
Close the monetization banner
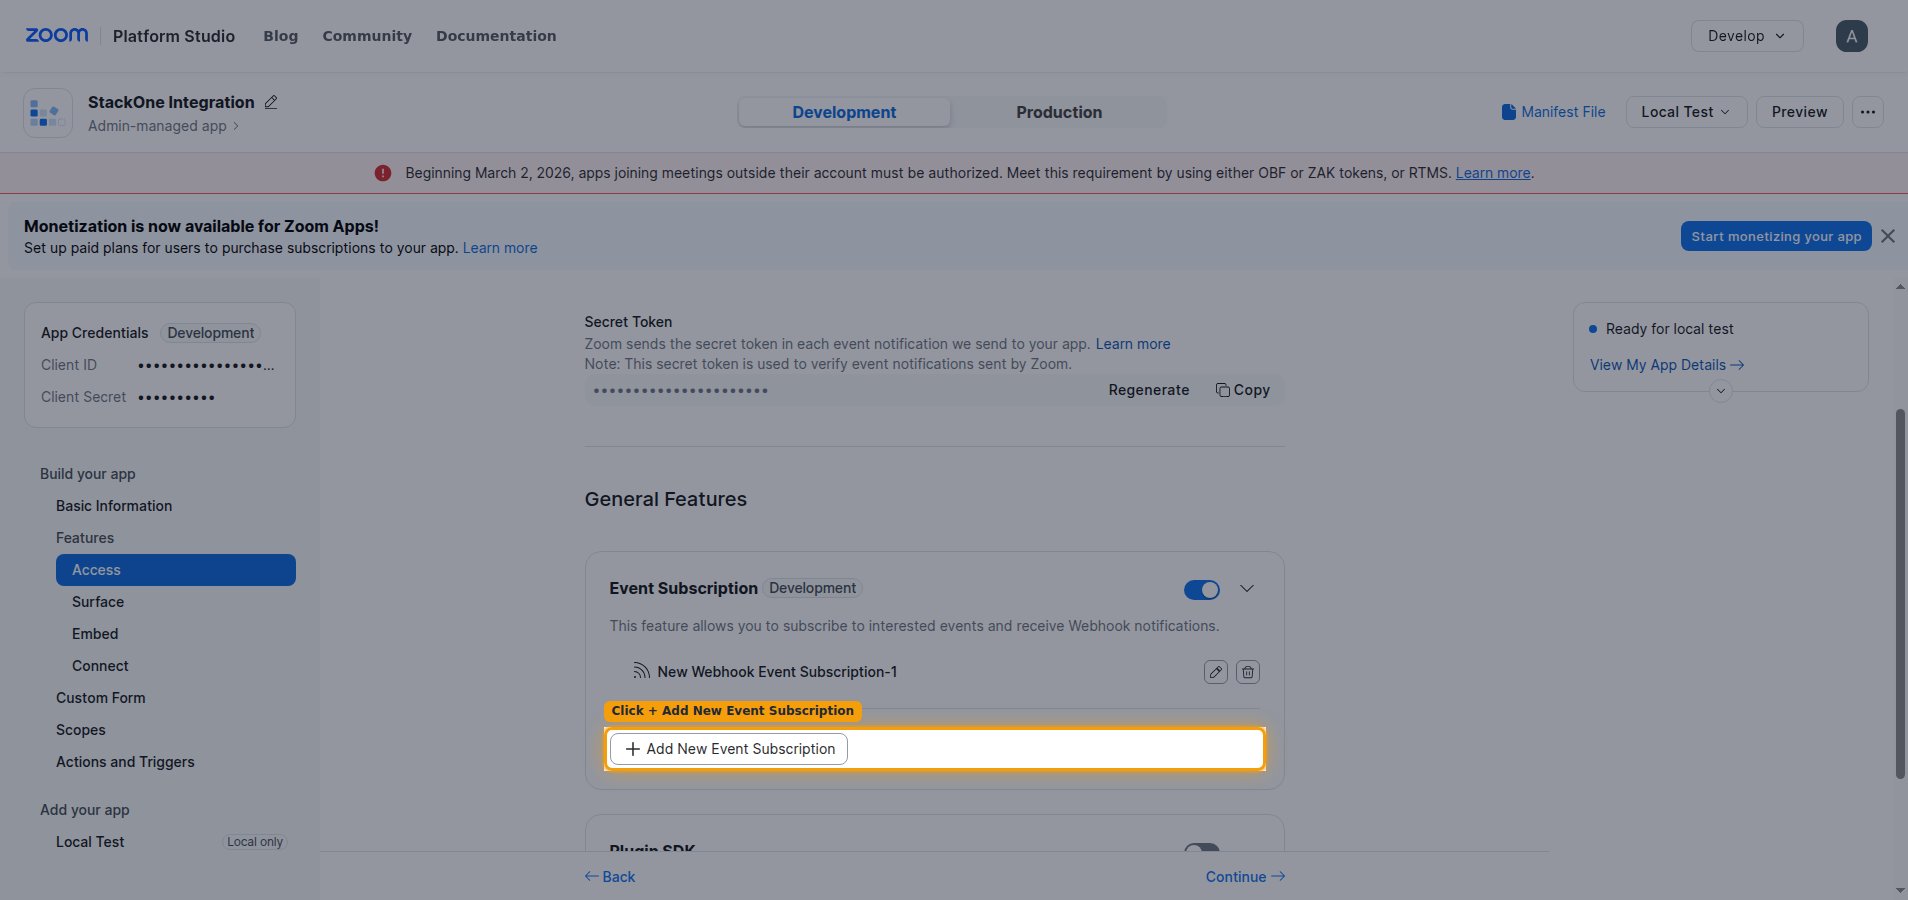point(1887,236)
